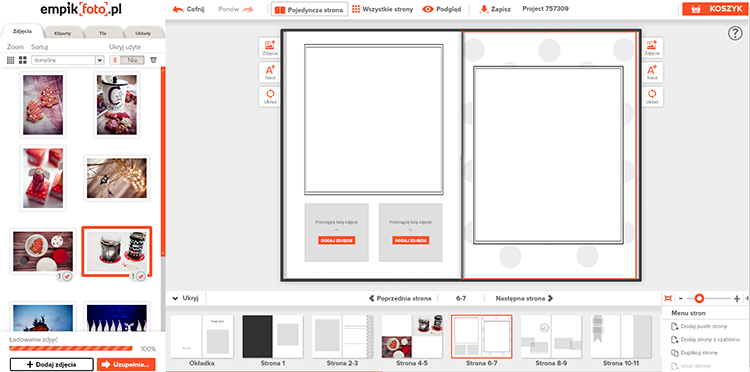Screen dimensions: 750x372
Task: Open Okładka cover thumbnail
Action: 202,337
